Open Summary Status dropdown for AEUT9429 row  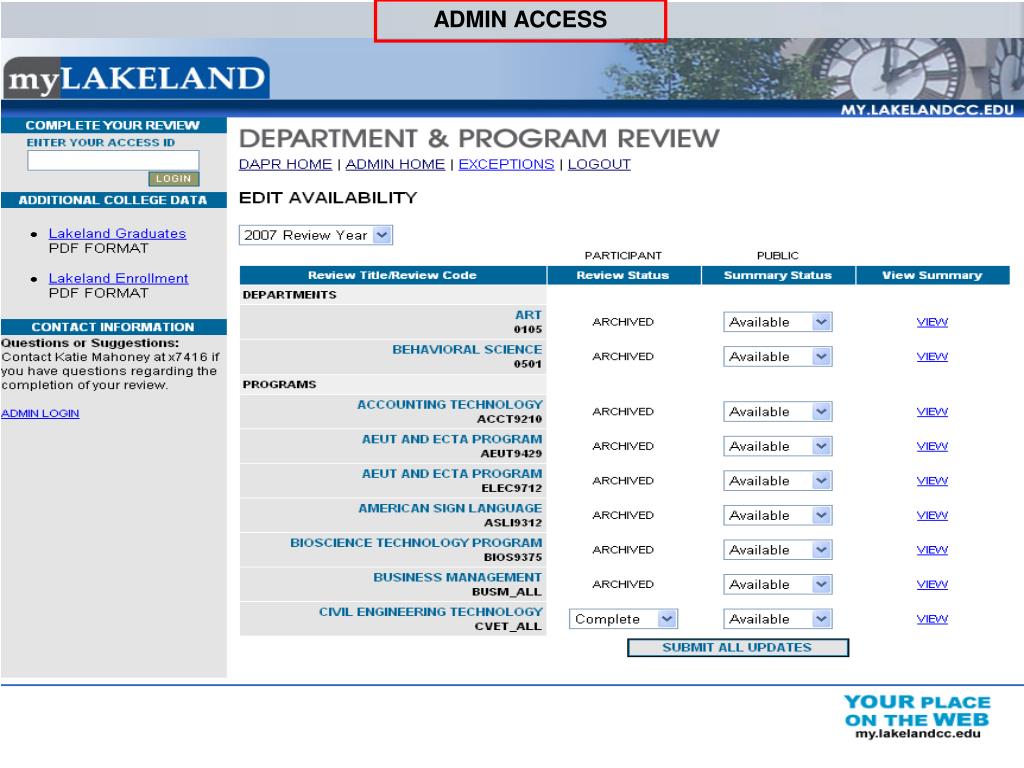(x=777, y=447)
